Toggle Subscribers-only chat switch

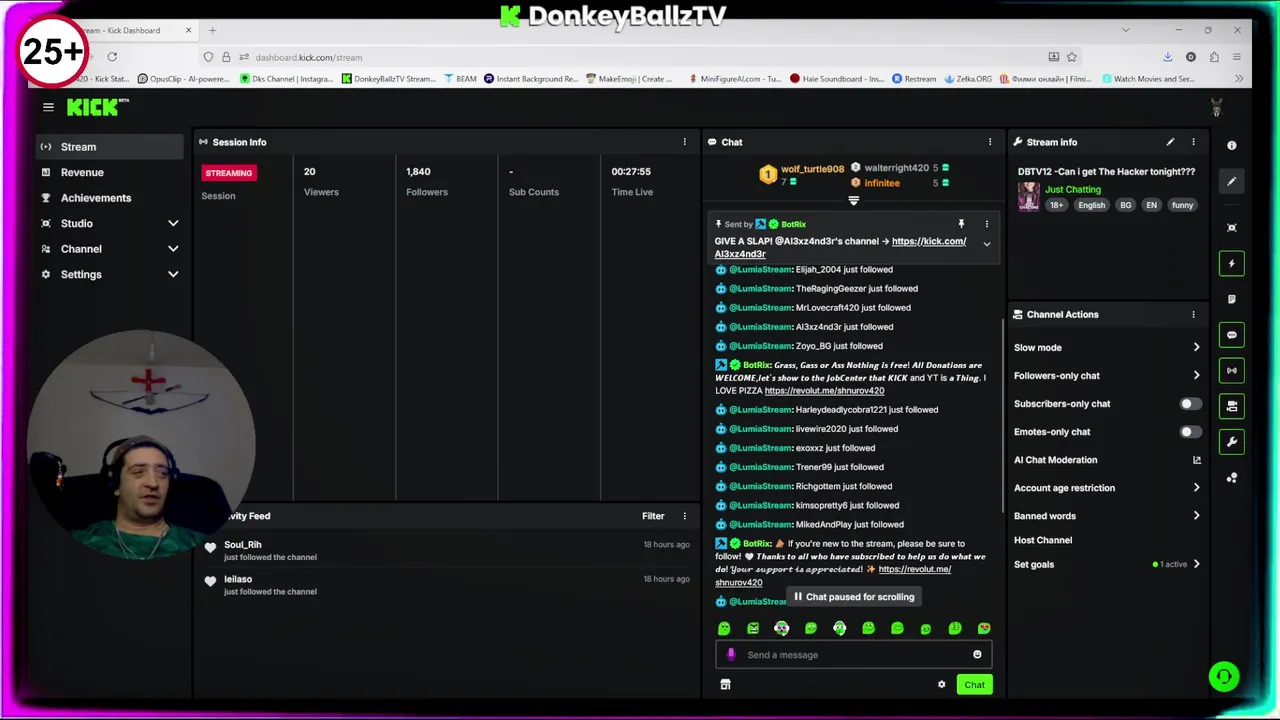click(x=1189, y=404)
